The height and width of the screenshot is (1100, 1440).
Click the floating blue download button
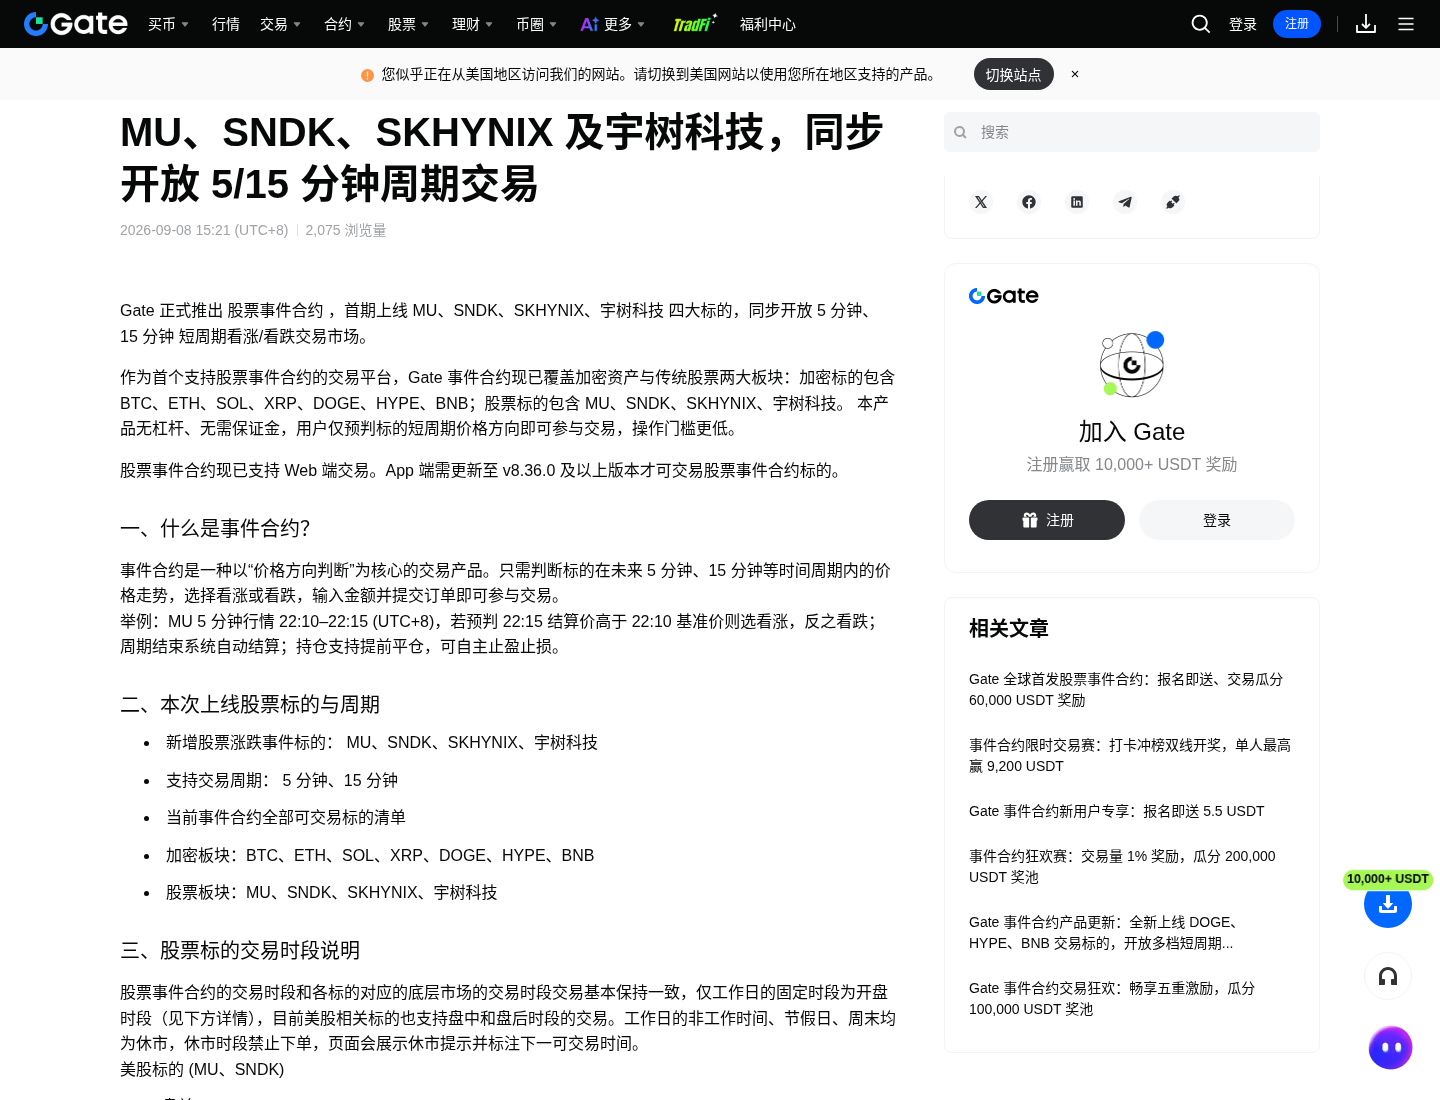coord(1388,904)
